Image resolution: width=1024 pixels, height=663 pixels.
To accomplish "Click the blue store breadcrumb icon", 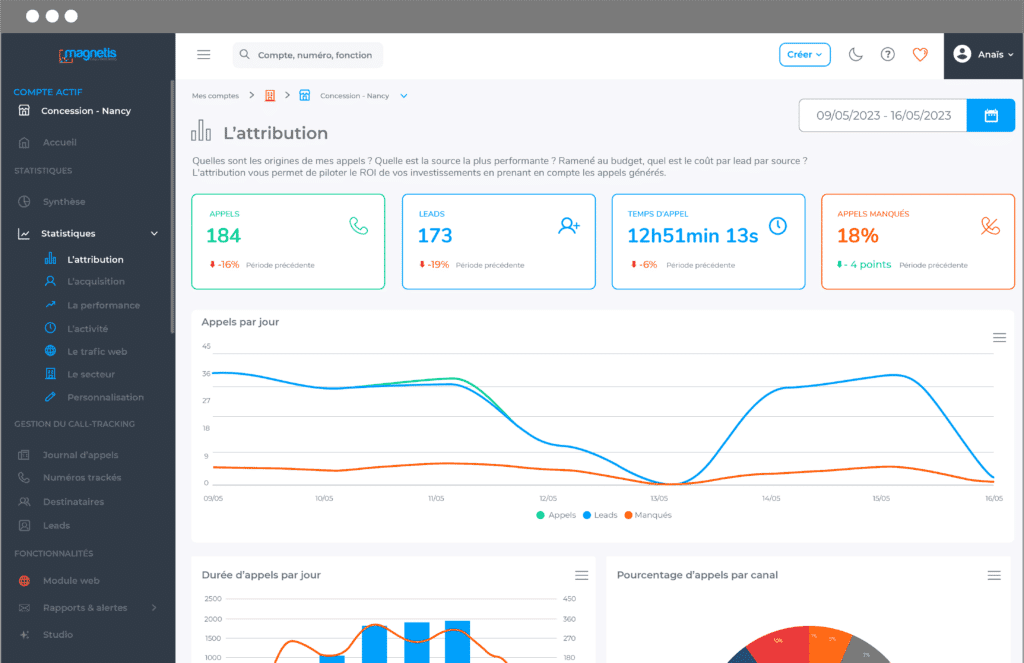I will point(304,96).
